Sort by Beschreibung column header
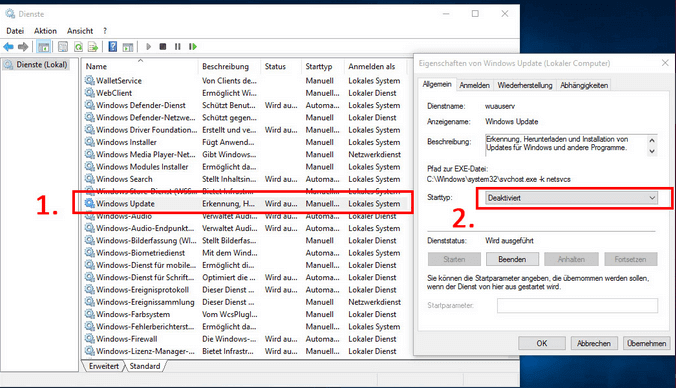The width and height of the screenshot is (676, 388). tap(229, 66)
